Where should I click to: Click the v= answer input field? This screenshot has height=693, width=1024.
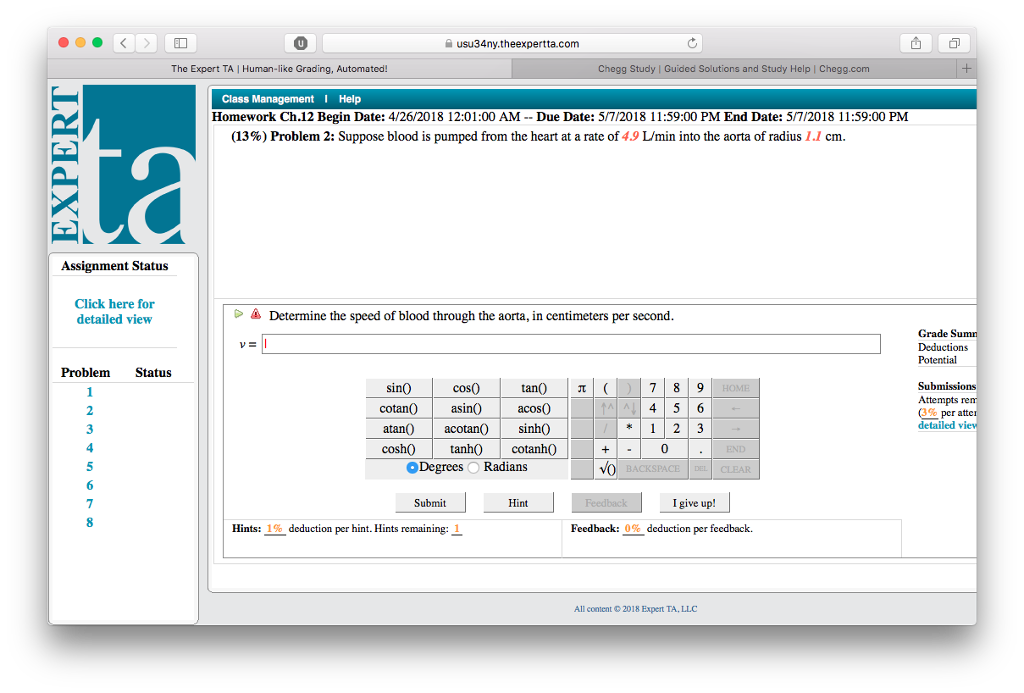pyautogui.click(x=570, y=343)
